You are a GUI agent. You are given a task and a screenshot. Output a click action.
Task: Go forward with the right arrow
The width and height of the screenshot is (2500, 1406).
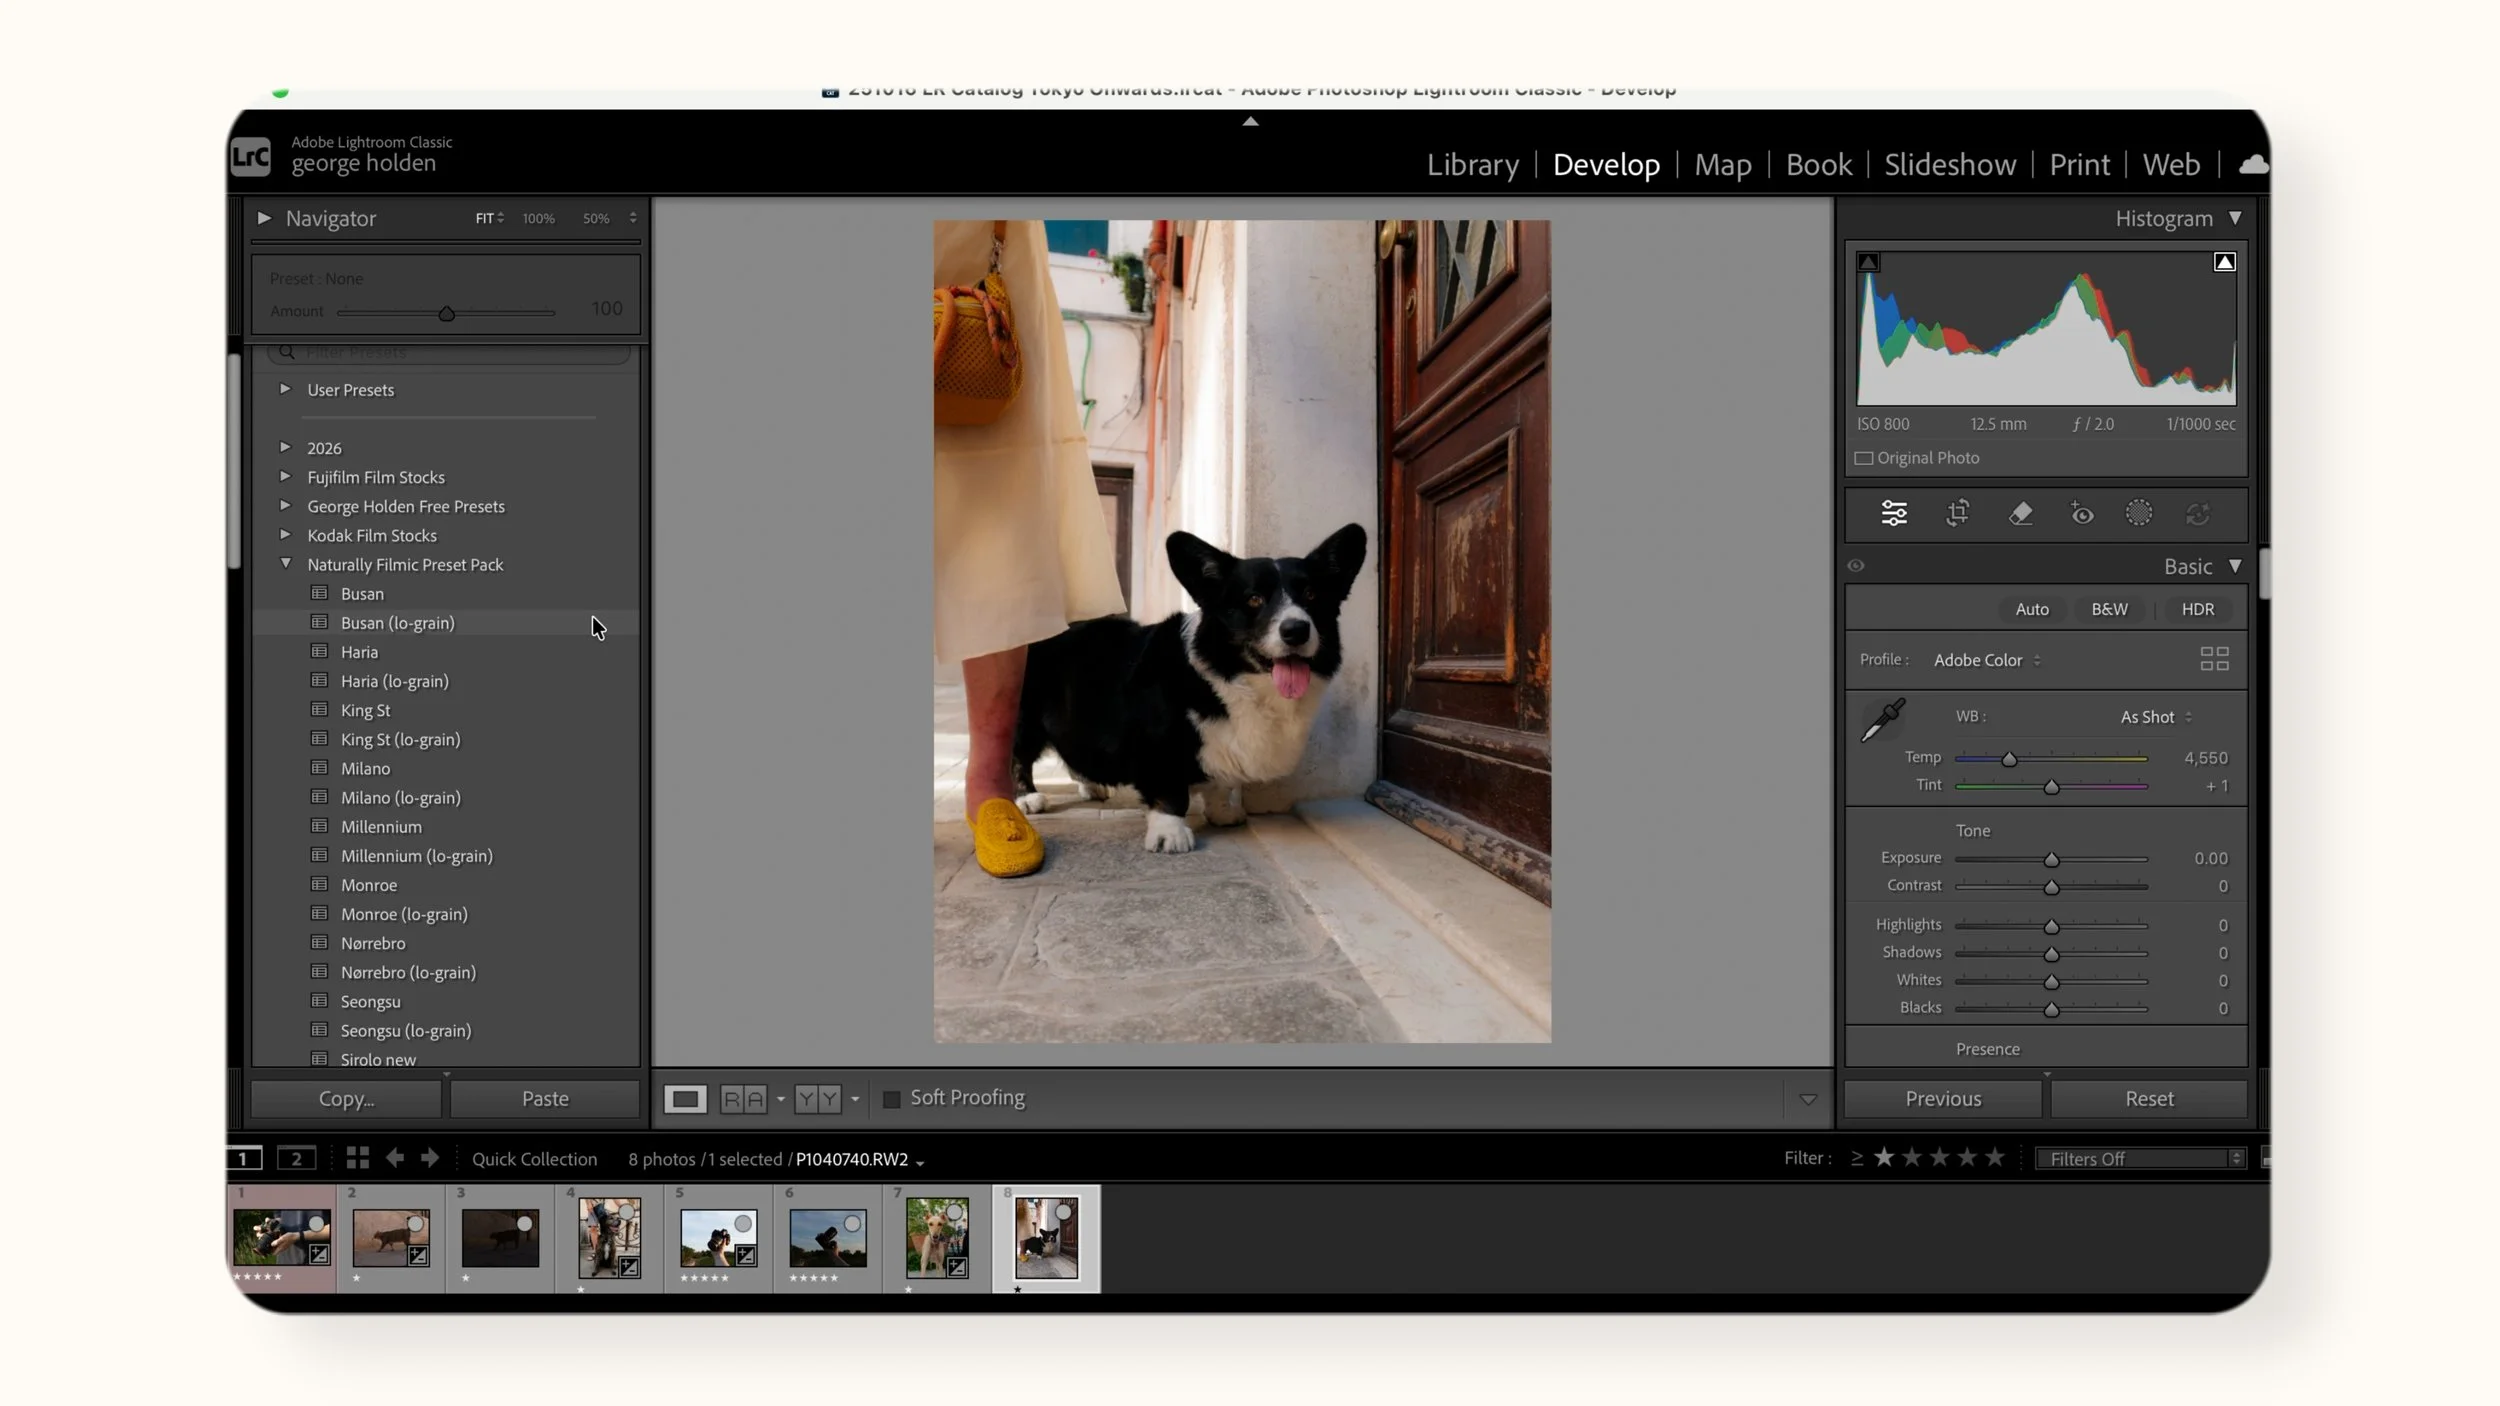pos(430,1158)
